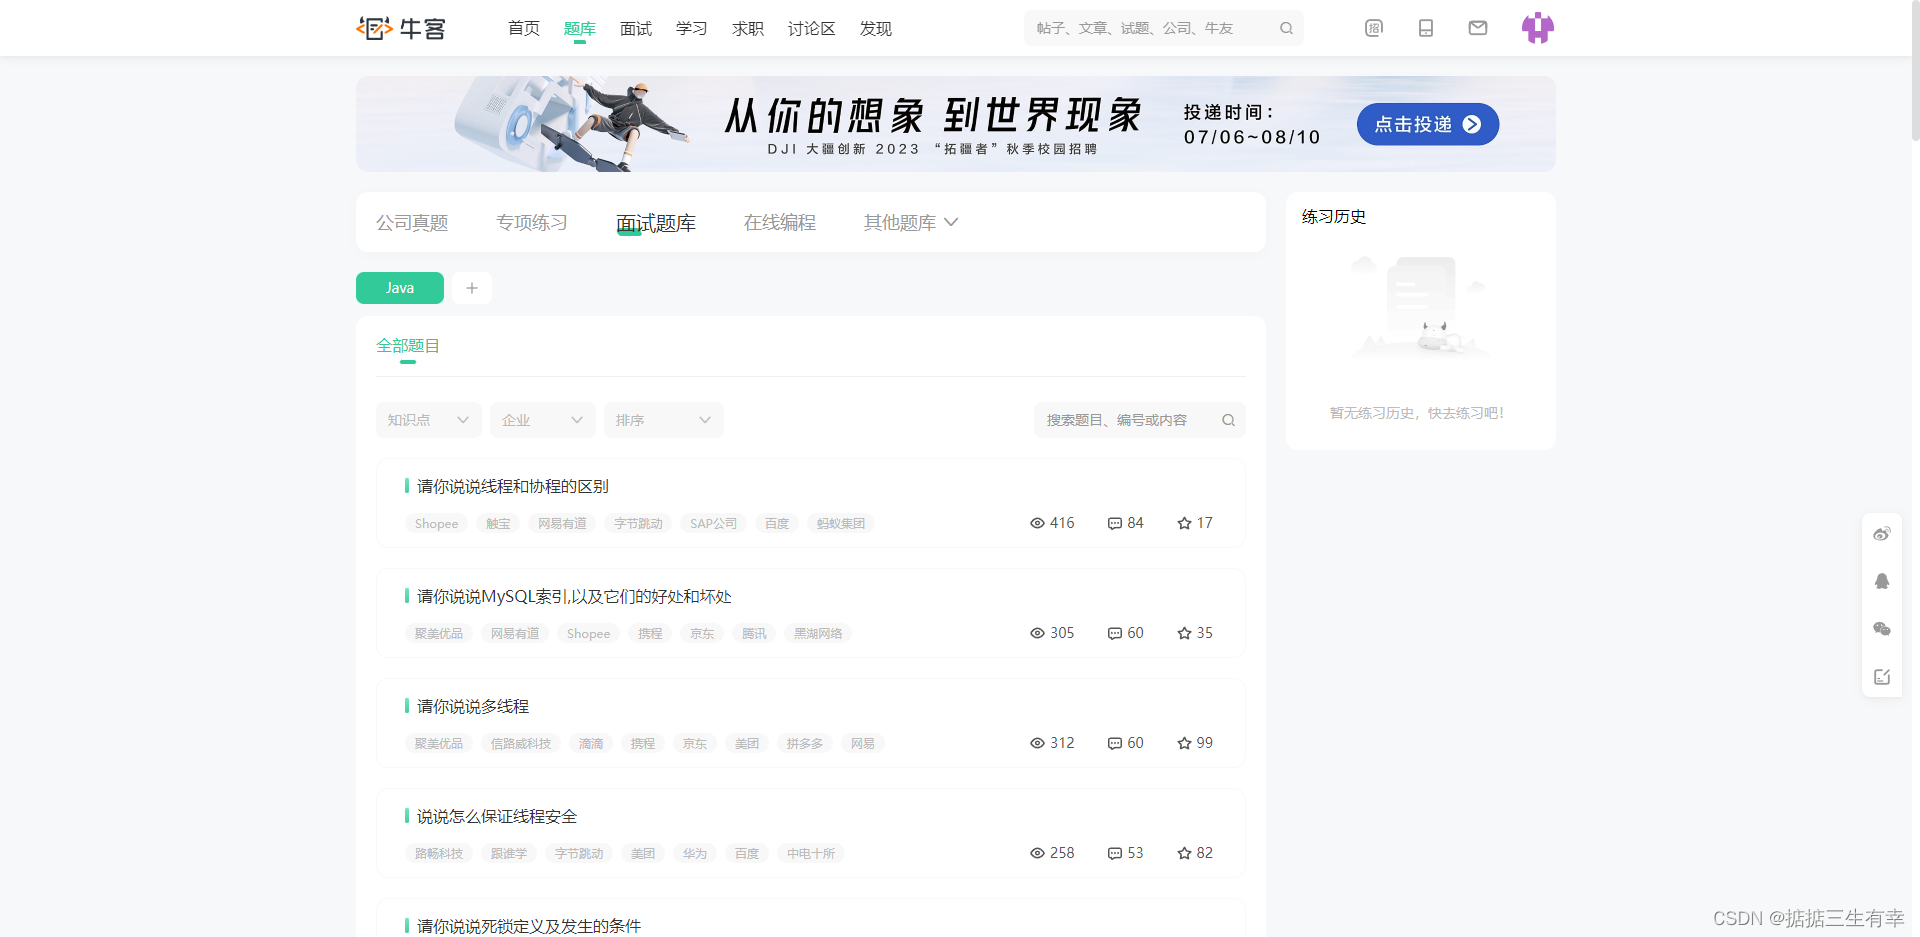Click the Shopee tag in the thread/coroutine question

click(x=436, y=523)
